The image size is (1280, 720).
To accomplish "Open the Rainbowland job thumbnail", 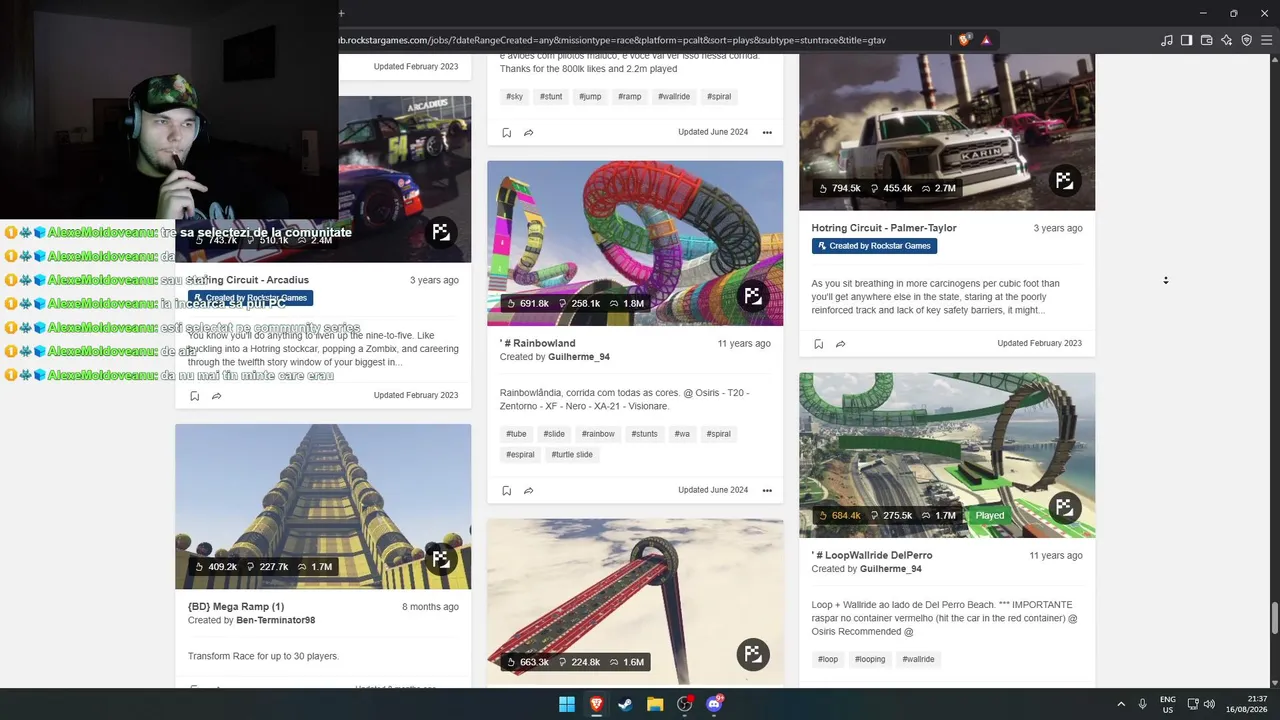I will (635, 243).
